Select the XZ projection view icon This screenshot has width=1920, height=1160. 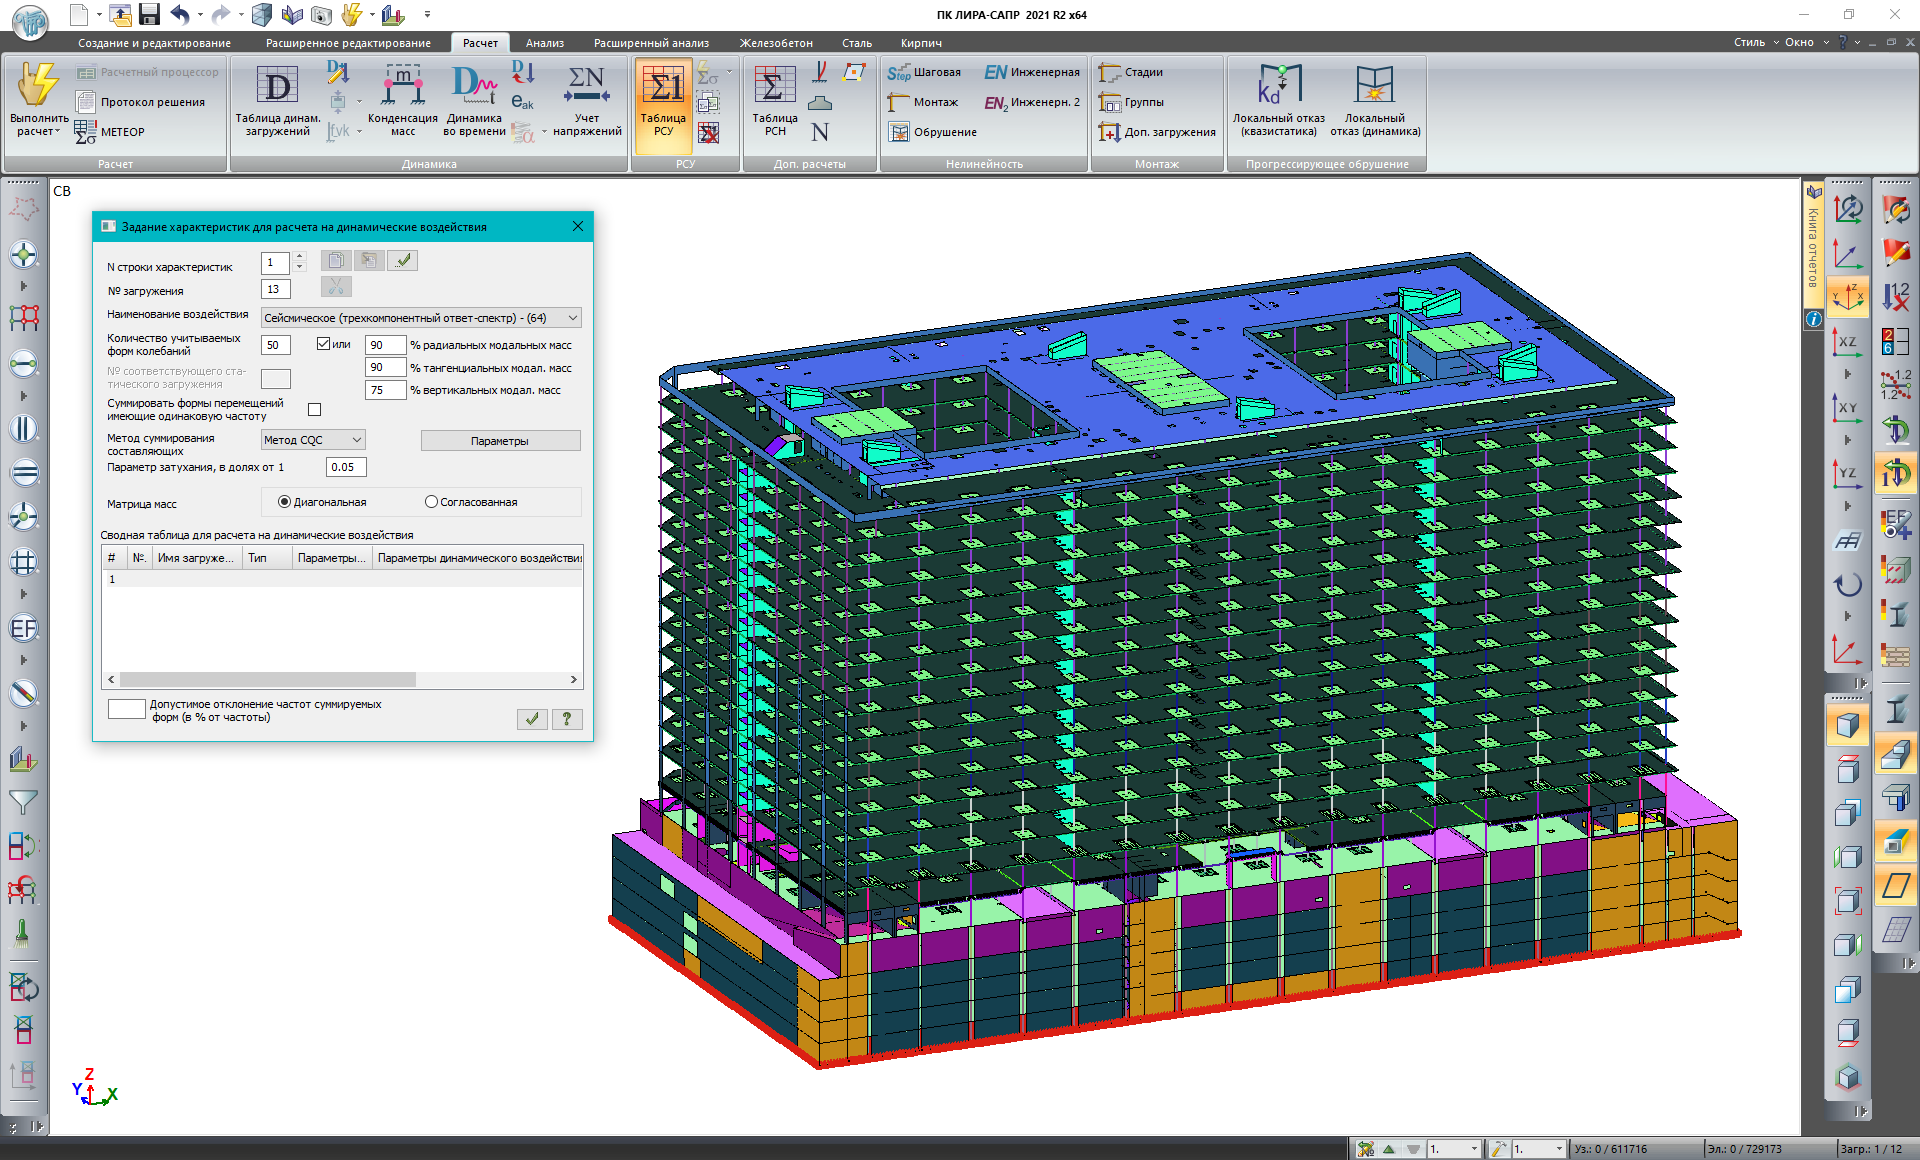pyautogui.click(x=1846, y=343)
